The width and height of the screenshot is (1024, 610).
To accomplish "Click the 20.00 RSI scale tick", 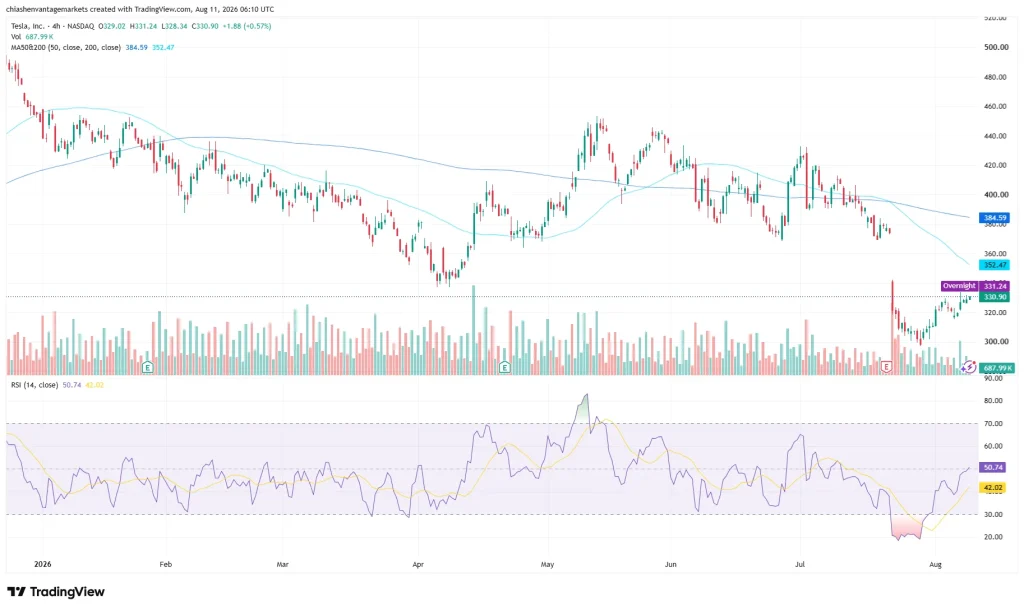I will [x=993, y=537].
